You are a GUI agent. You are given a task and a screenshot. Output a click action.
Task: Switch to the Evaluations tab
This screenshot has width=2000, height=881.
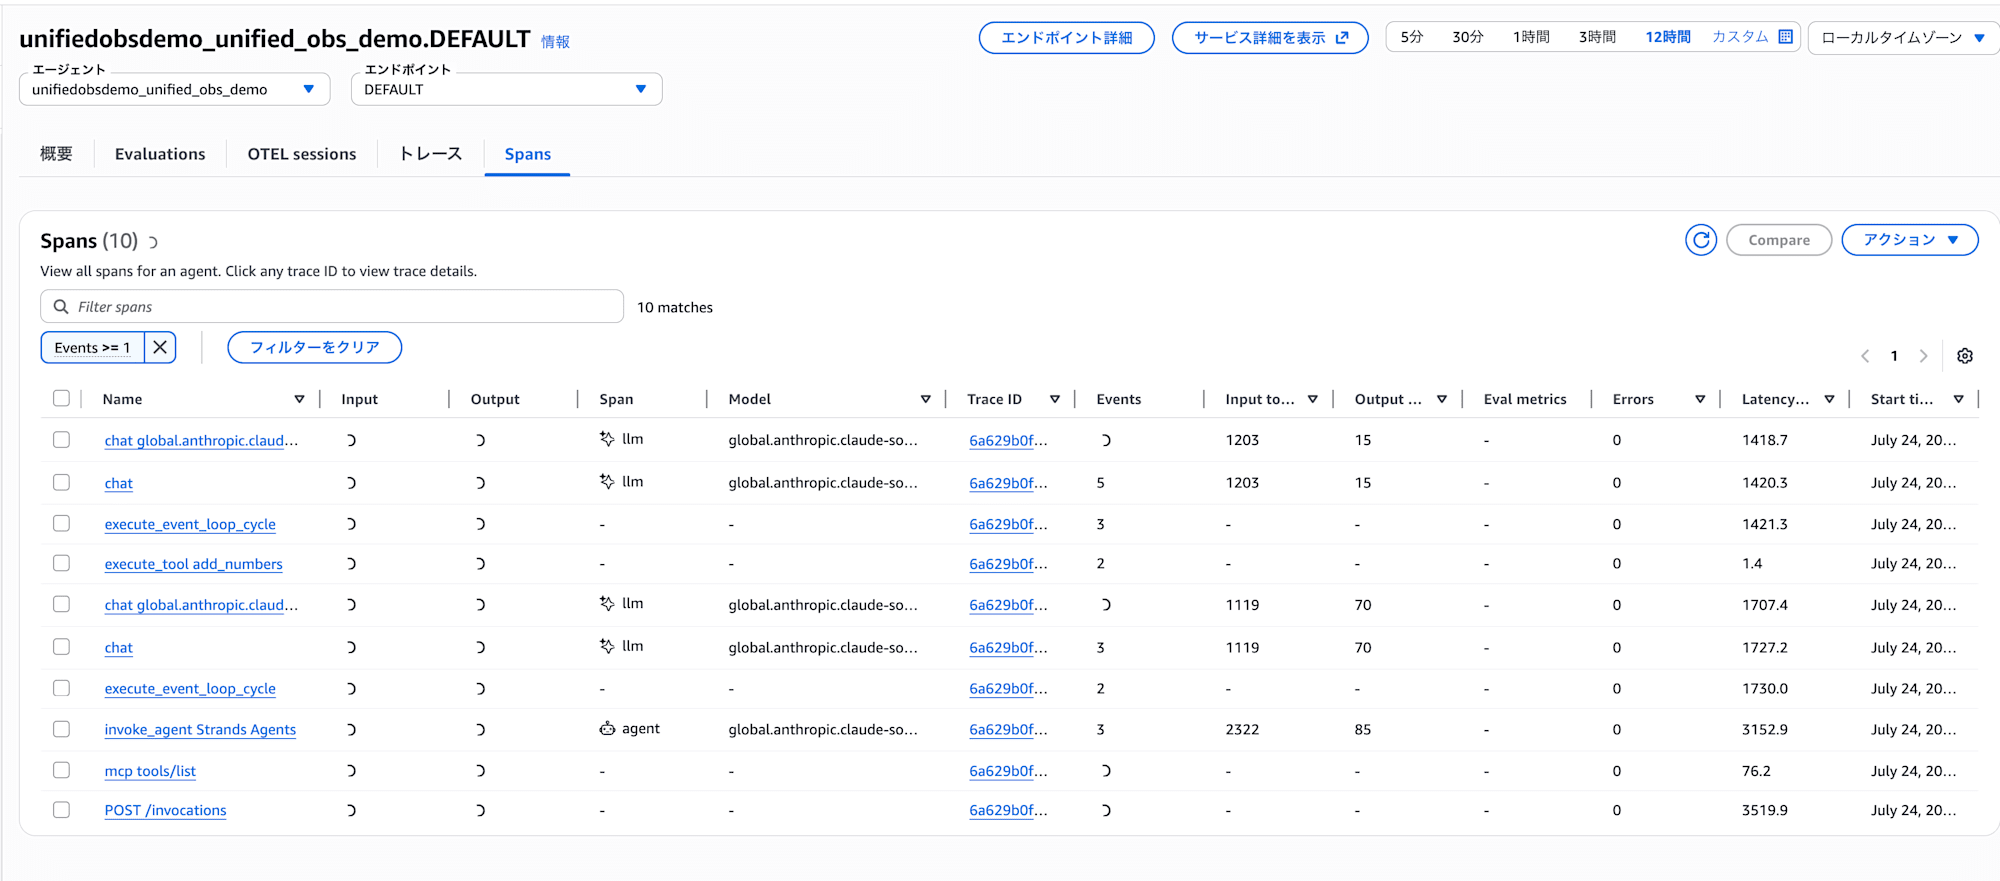pyautogui.click(x=160, y=154)
